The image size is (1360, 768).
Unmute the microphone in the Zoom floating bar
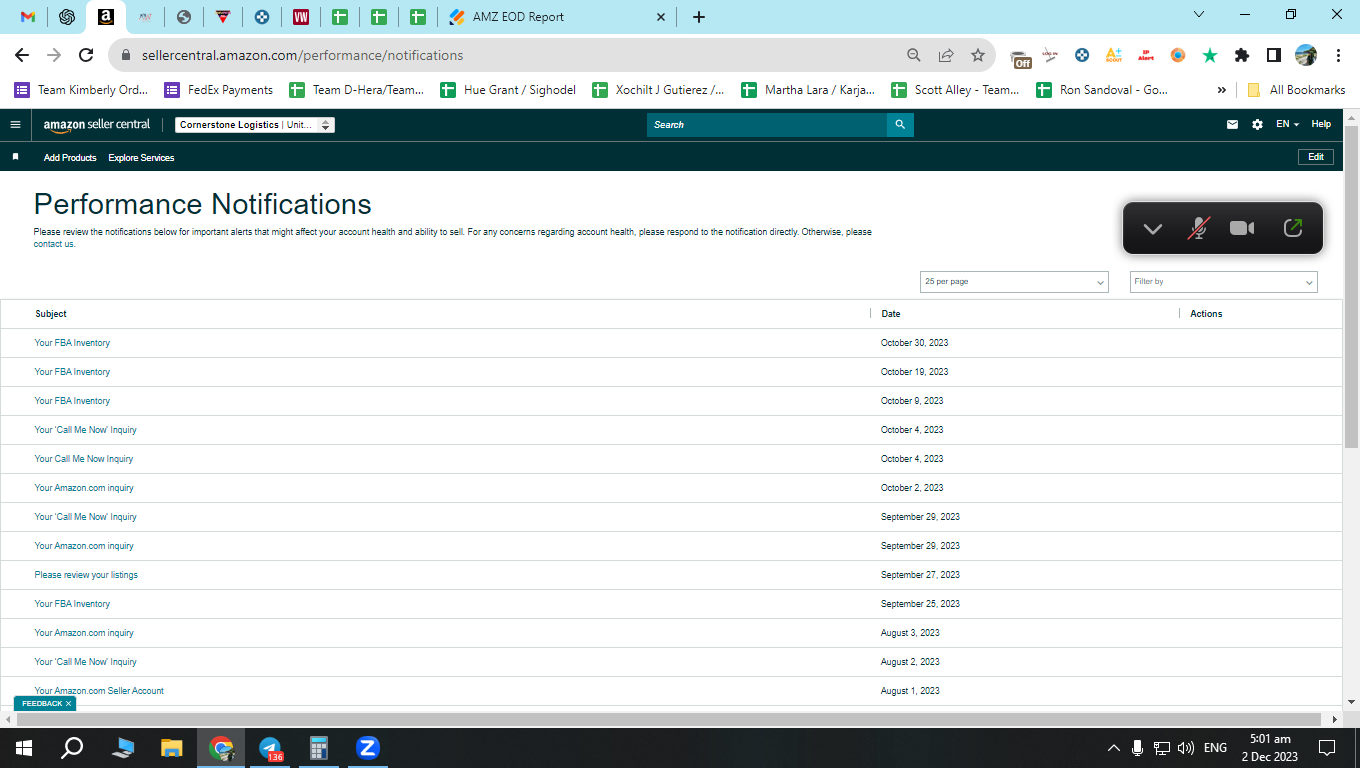[x=1197, y=228]
